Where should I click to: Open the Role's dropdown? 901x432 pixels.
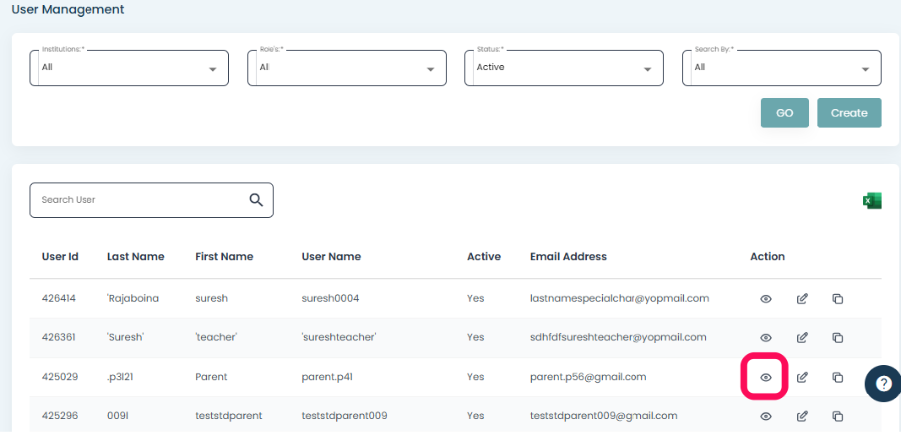[x=347, y=68]
